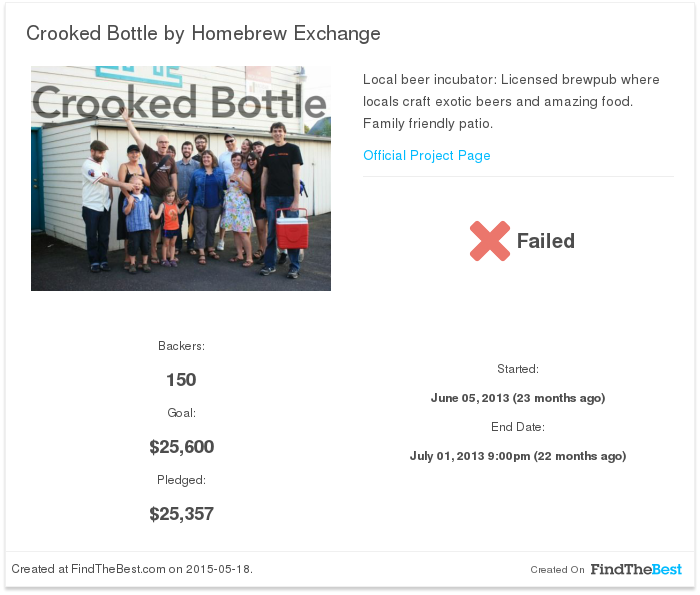Click the Created On label
Screen dimensions: 700x595
557,570
